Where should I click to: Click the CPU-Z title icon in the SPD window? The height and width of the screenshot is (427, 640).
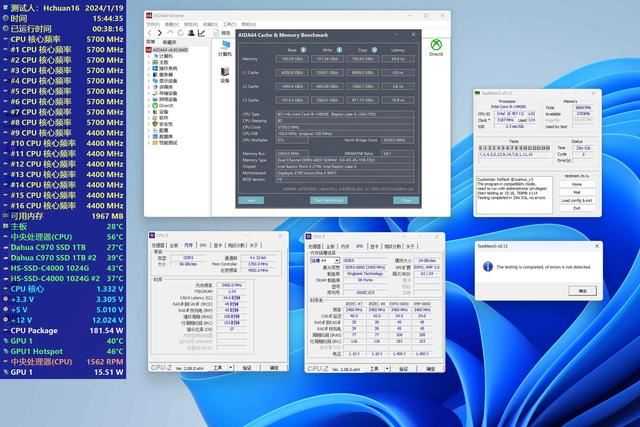309,236
